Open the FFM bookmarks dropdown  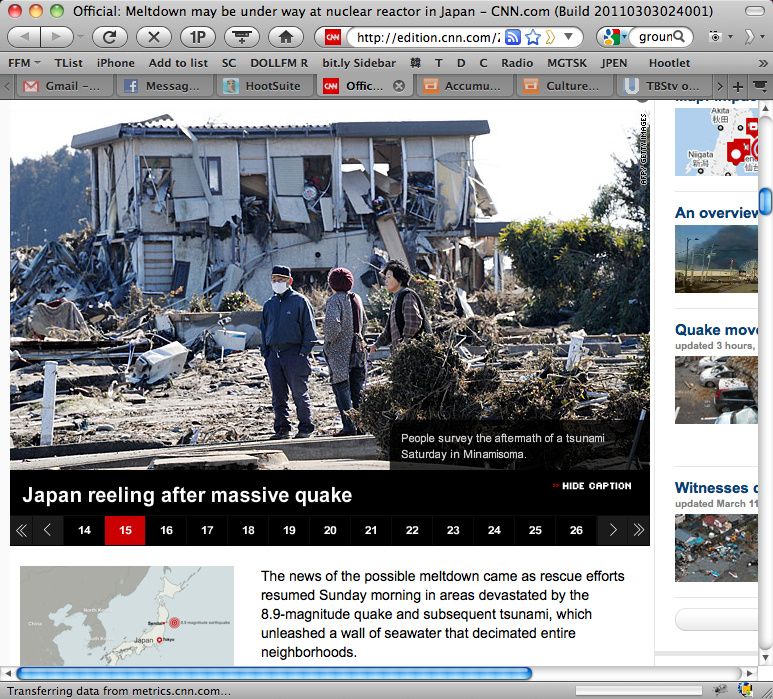click(24, 62)
